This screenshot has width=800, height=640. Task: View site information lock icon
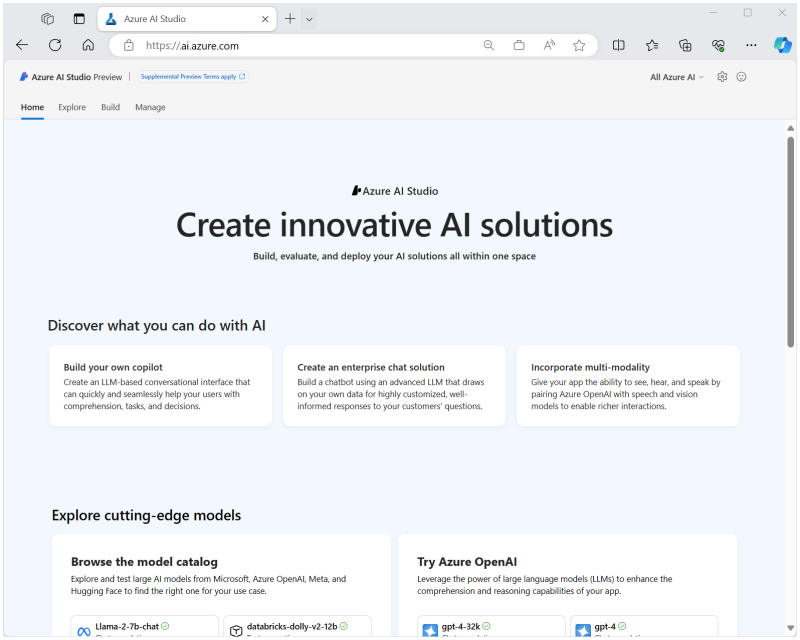[x=129, y=45]
